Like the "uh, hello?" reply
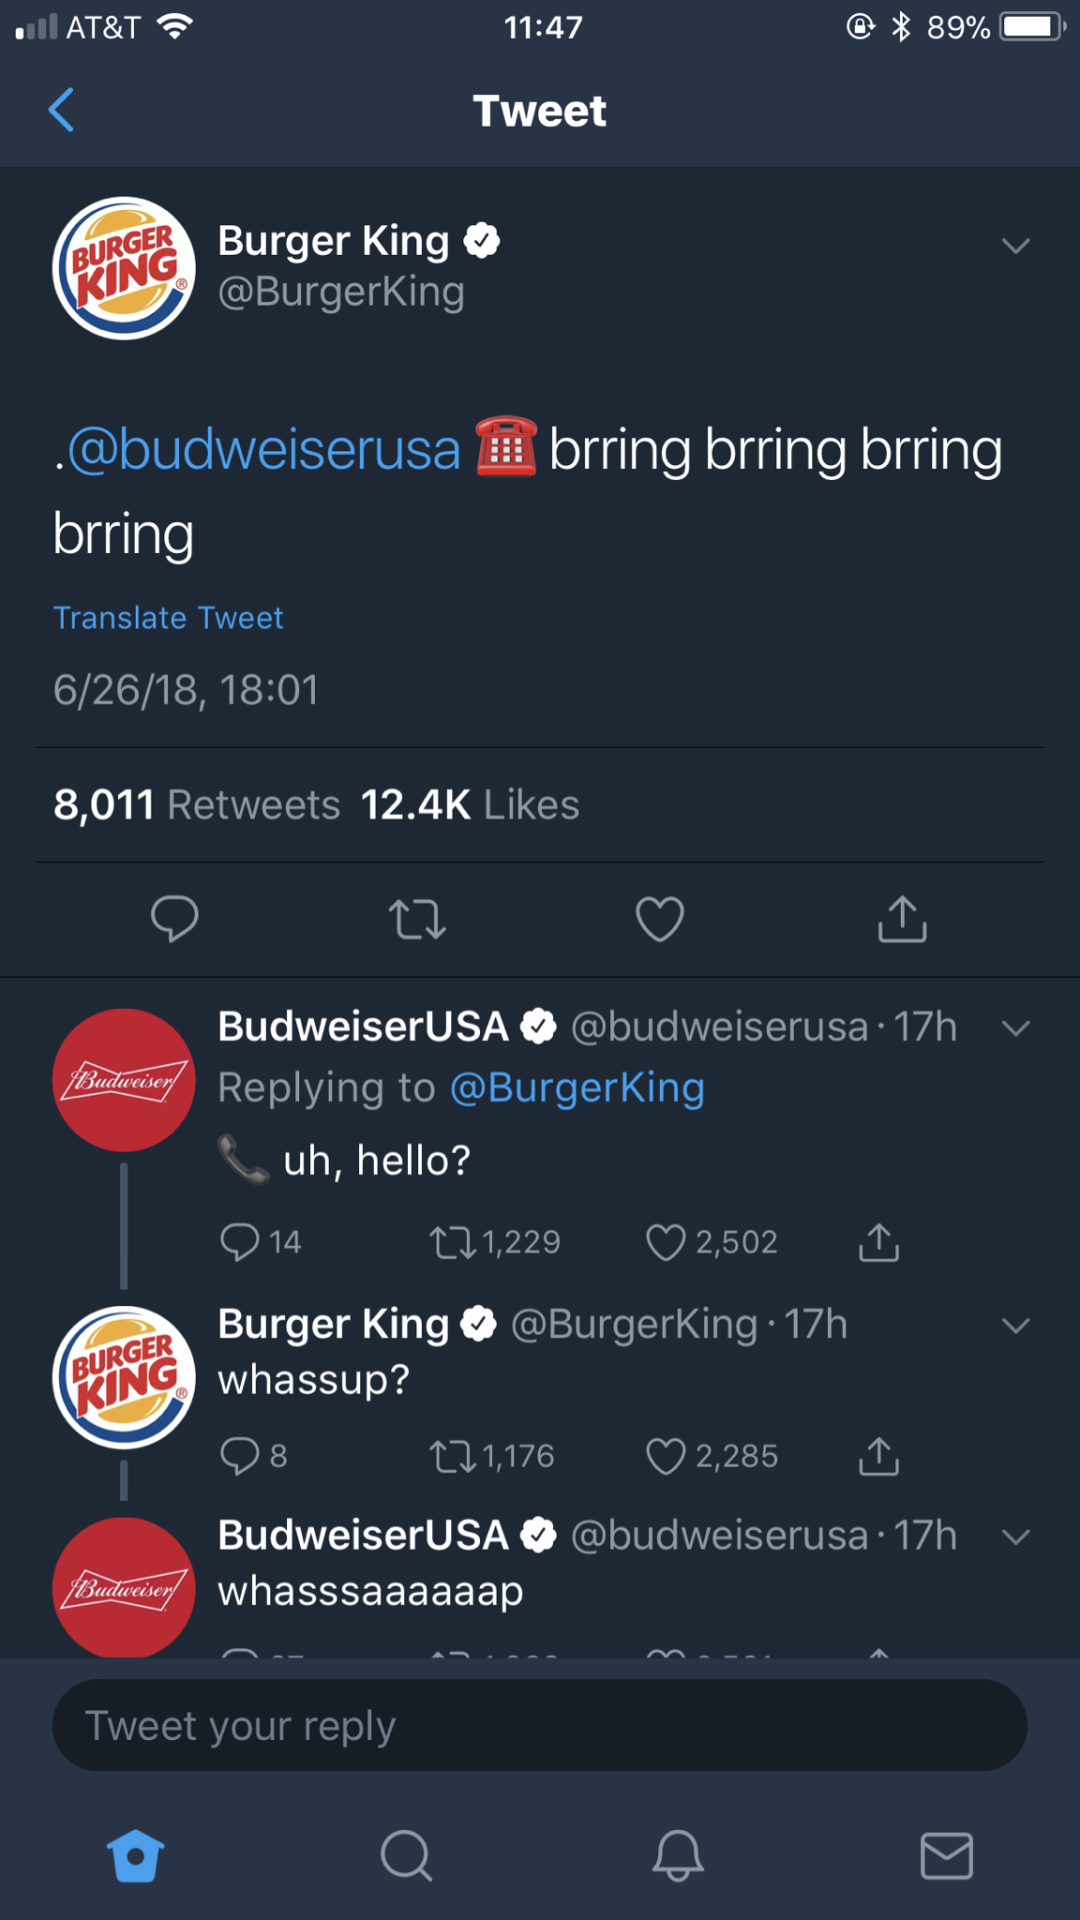The image size is (1080, 1920). (x=666, y=1242)
